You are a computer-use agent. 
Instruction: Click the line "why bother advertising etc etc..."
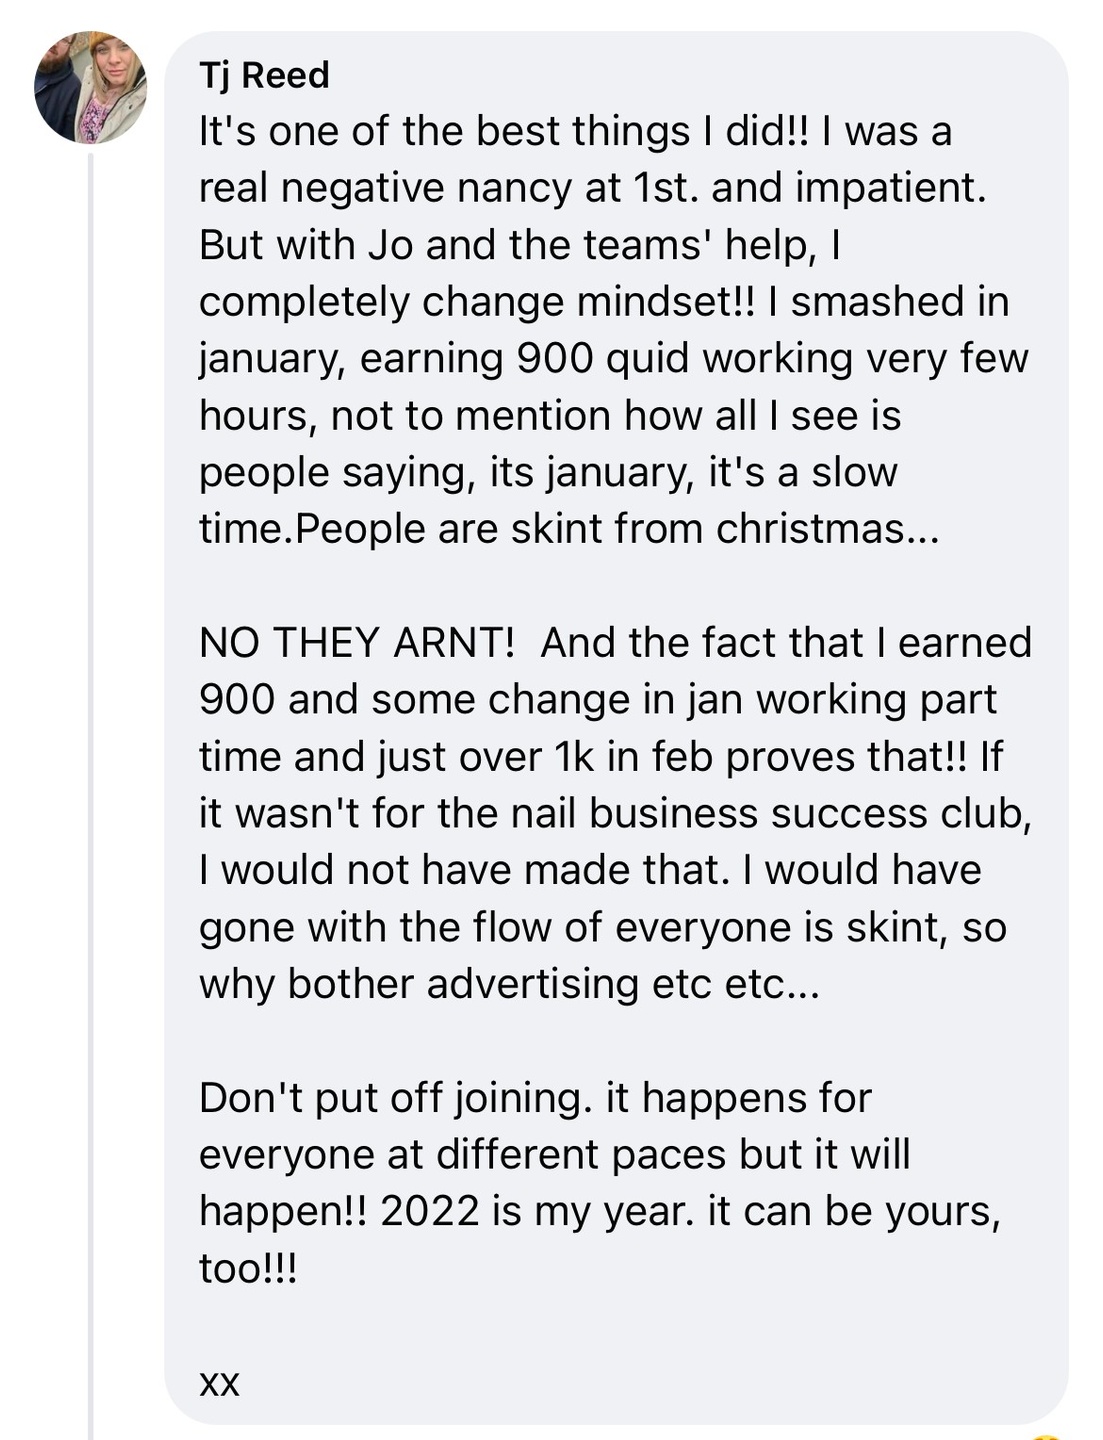tap(509, 984)
